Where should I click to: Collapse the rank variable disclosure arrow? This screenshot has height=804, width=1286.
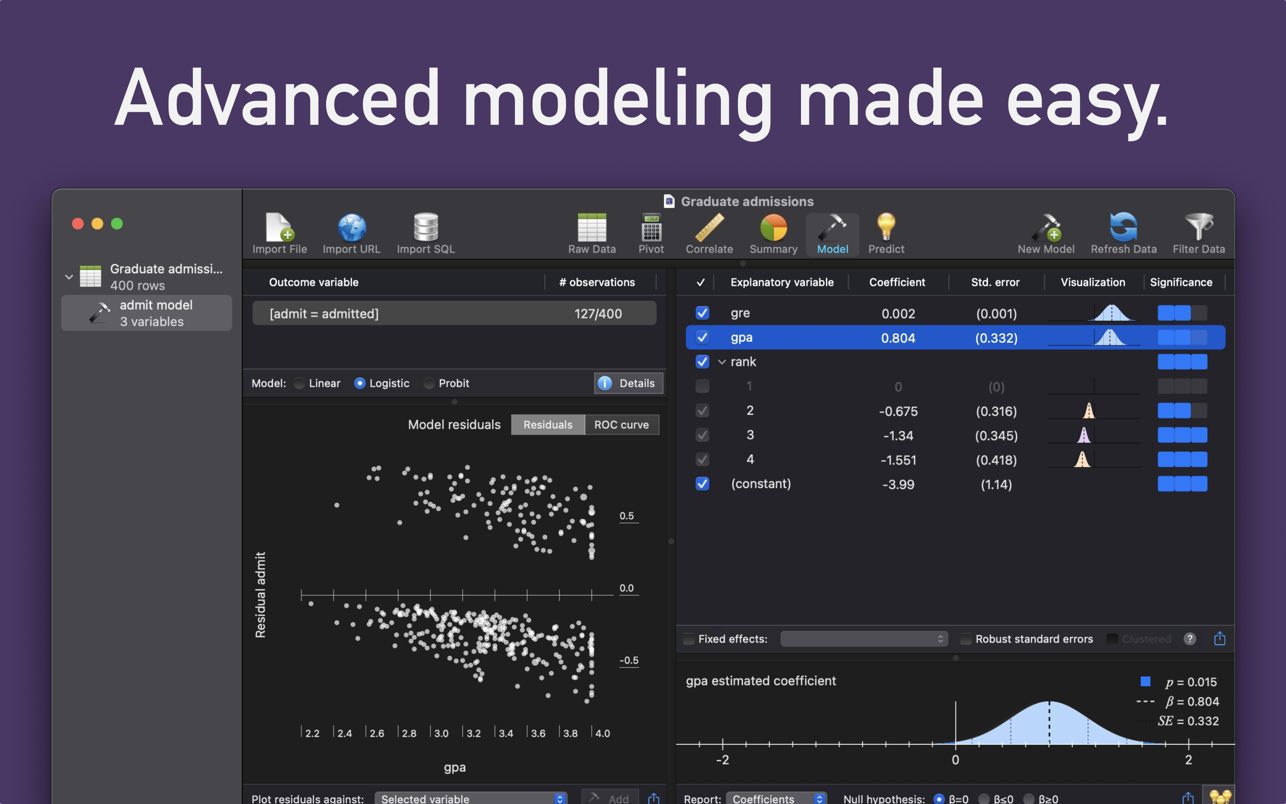point(722,362)
